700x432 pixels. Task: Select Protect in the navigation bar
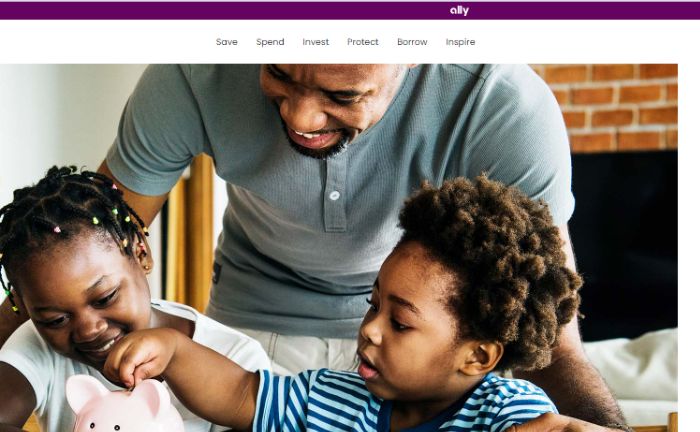click(362, 42)
